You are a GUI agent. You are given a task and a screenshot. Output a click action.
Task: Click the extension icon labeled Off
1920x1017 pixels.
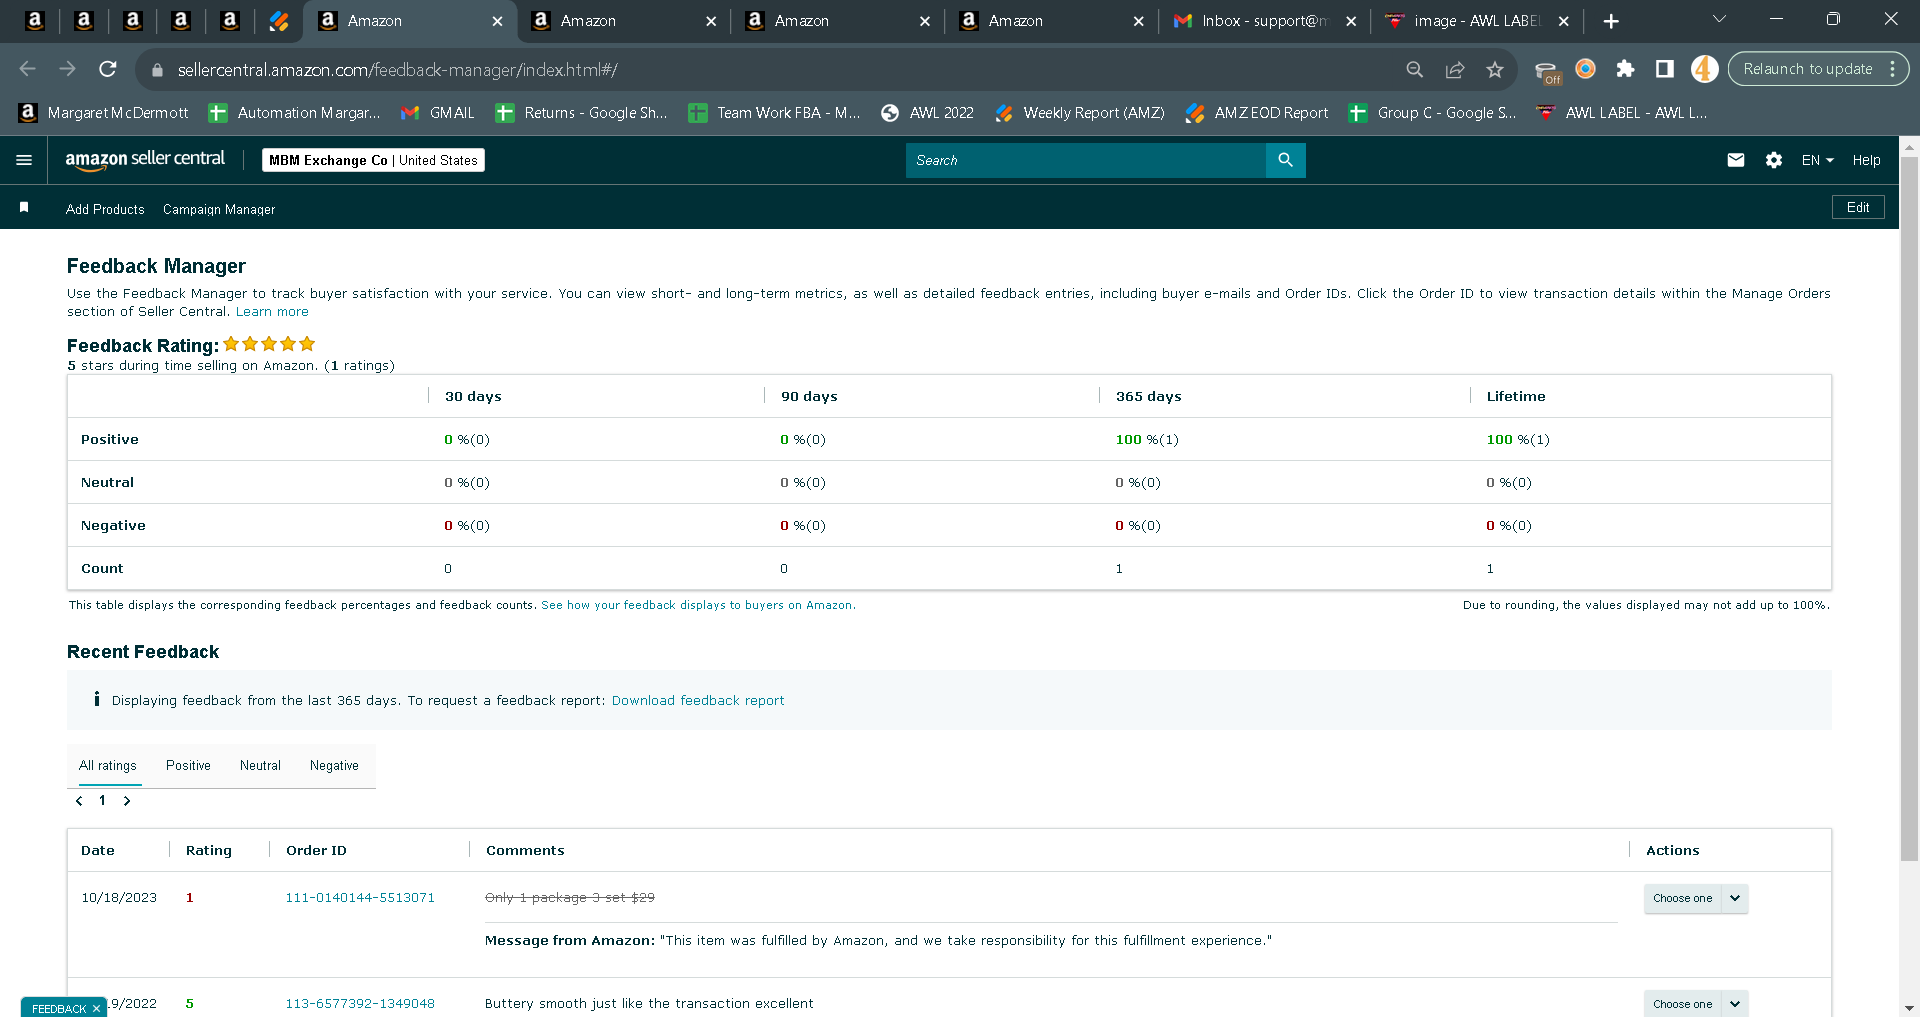coord(1547,72)
